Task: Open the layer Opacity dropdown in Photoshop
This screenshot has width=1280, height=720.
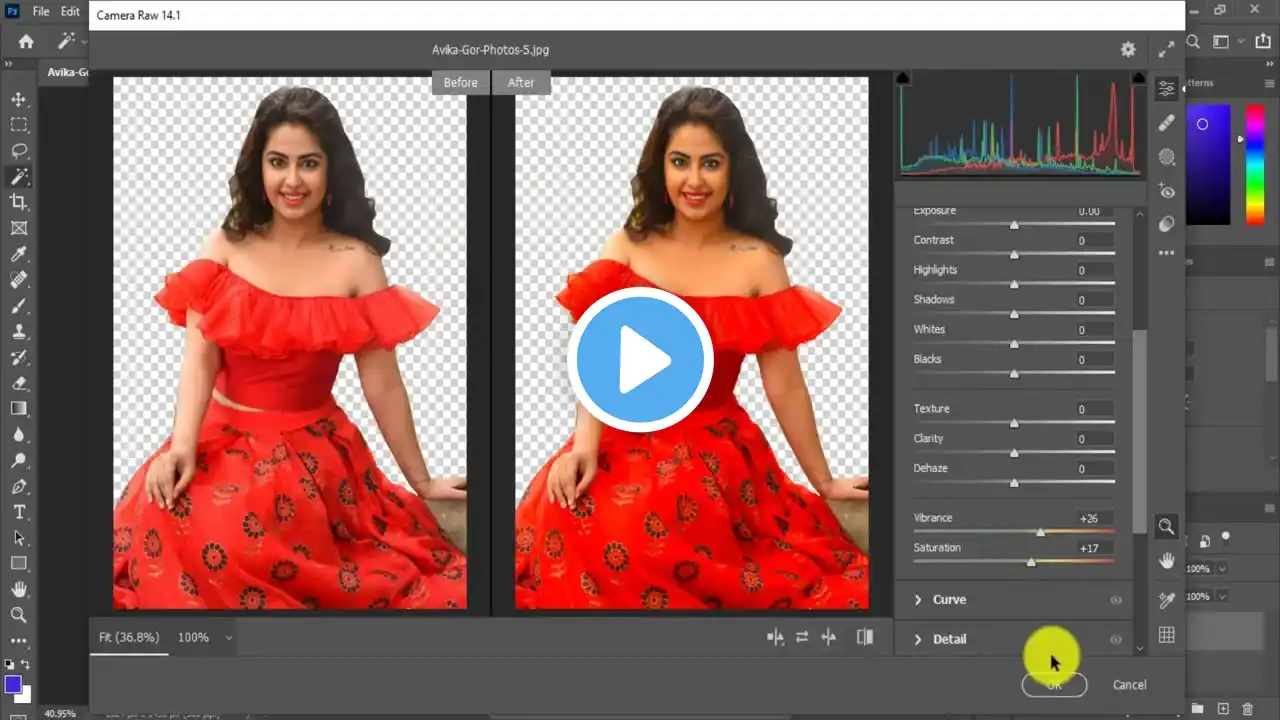Action: [x=1222, y=568]
